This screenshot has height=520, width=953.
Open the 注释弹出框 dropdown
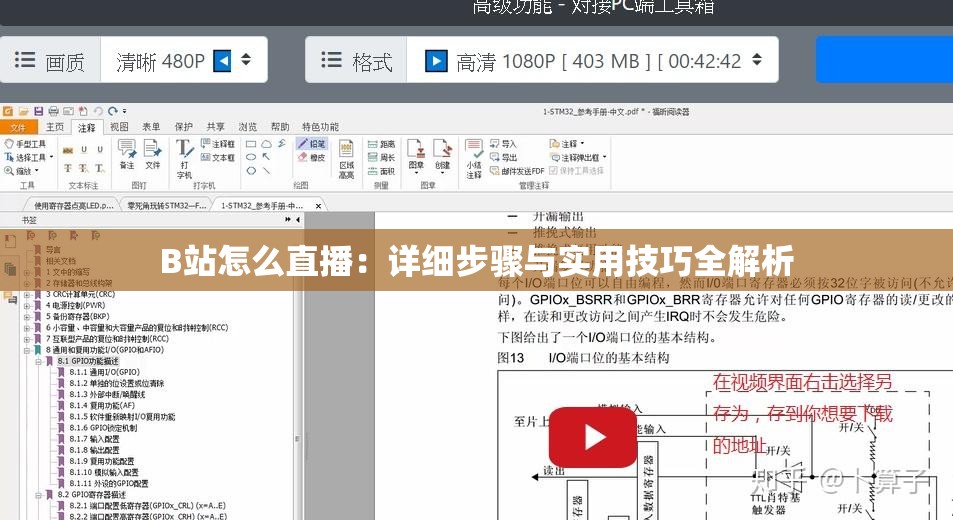(x=578, y=157)
